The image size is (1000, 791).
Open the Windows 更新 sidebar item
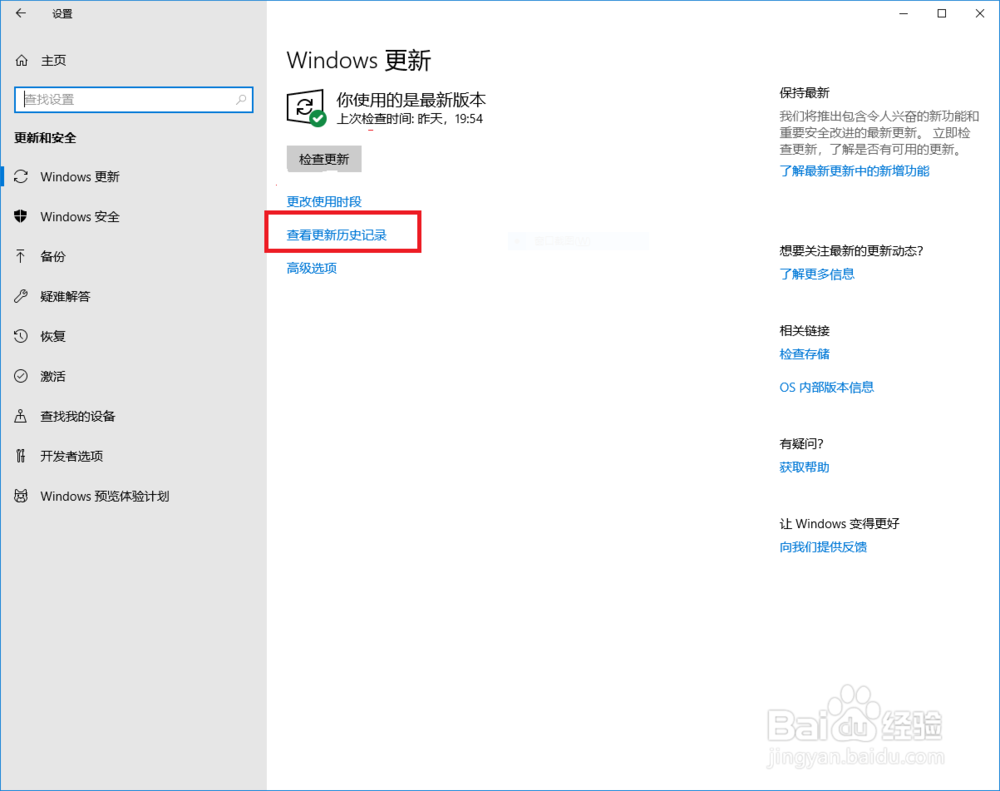pyautogui.click(x=80, y=176)
